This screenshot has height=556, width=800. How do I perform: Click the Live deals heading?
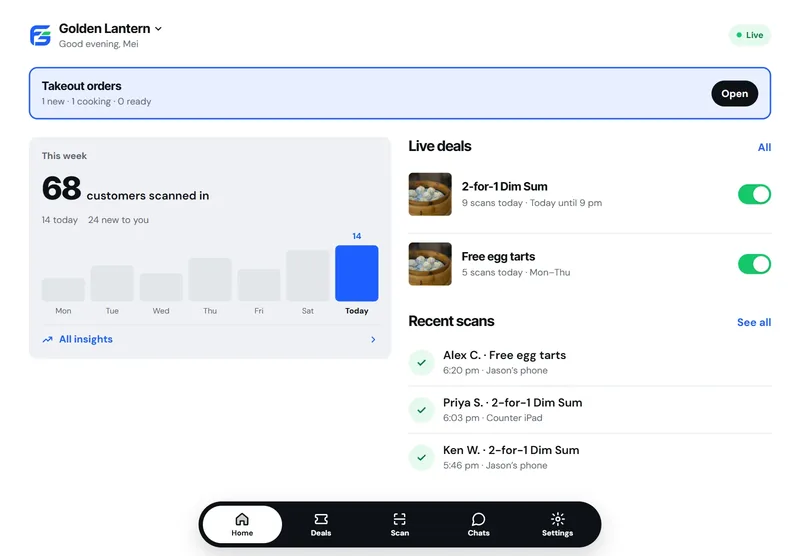coord(440,146)
